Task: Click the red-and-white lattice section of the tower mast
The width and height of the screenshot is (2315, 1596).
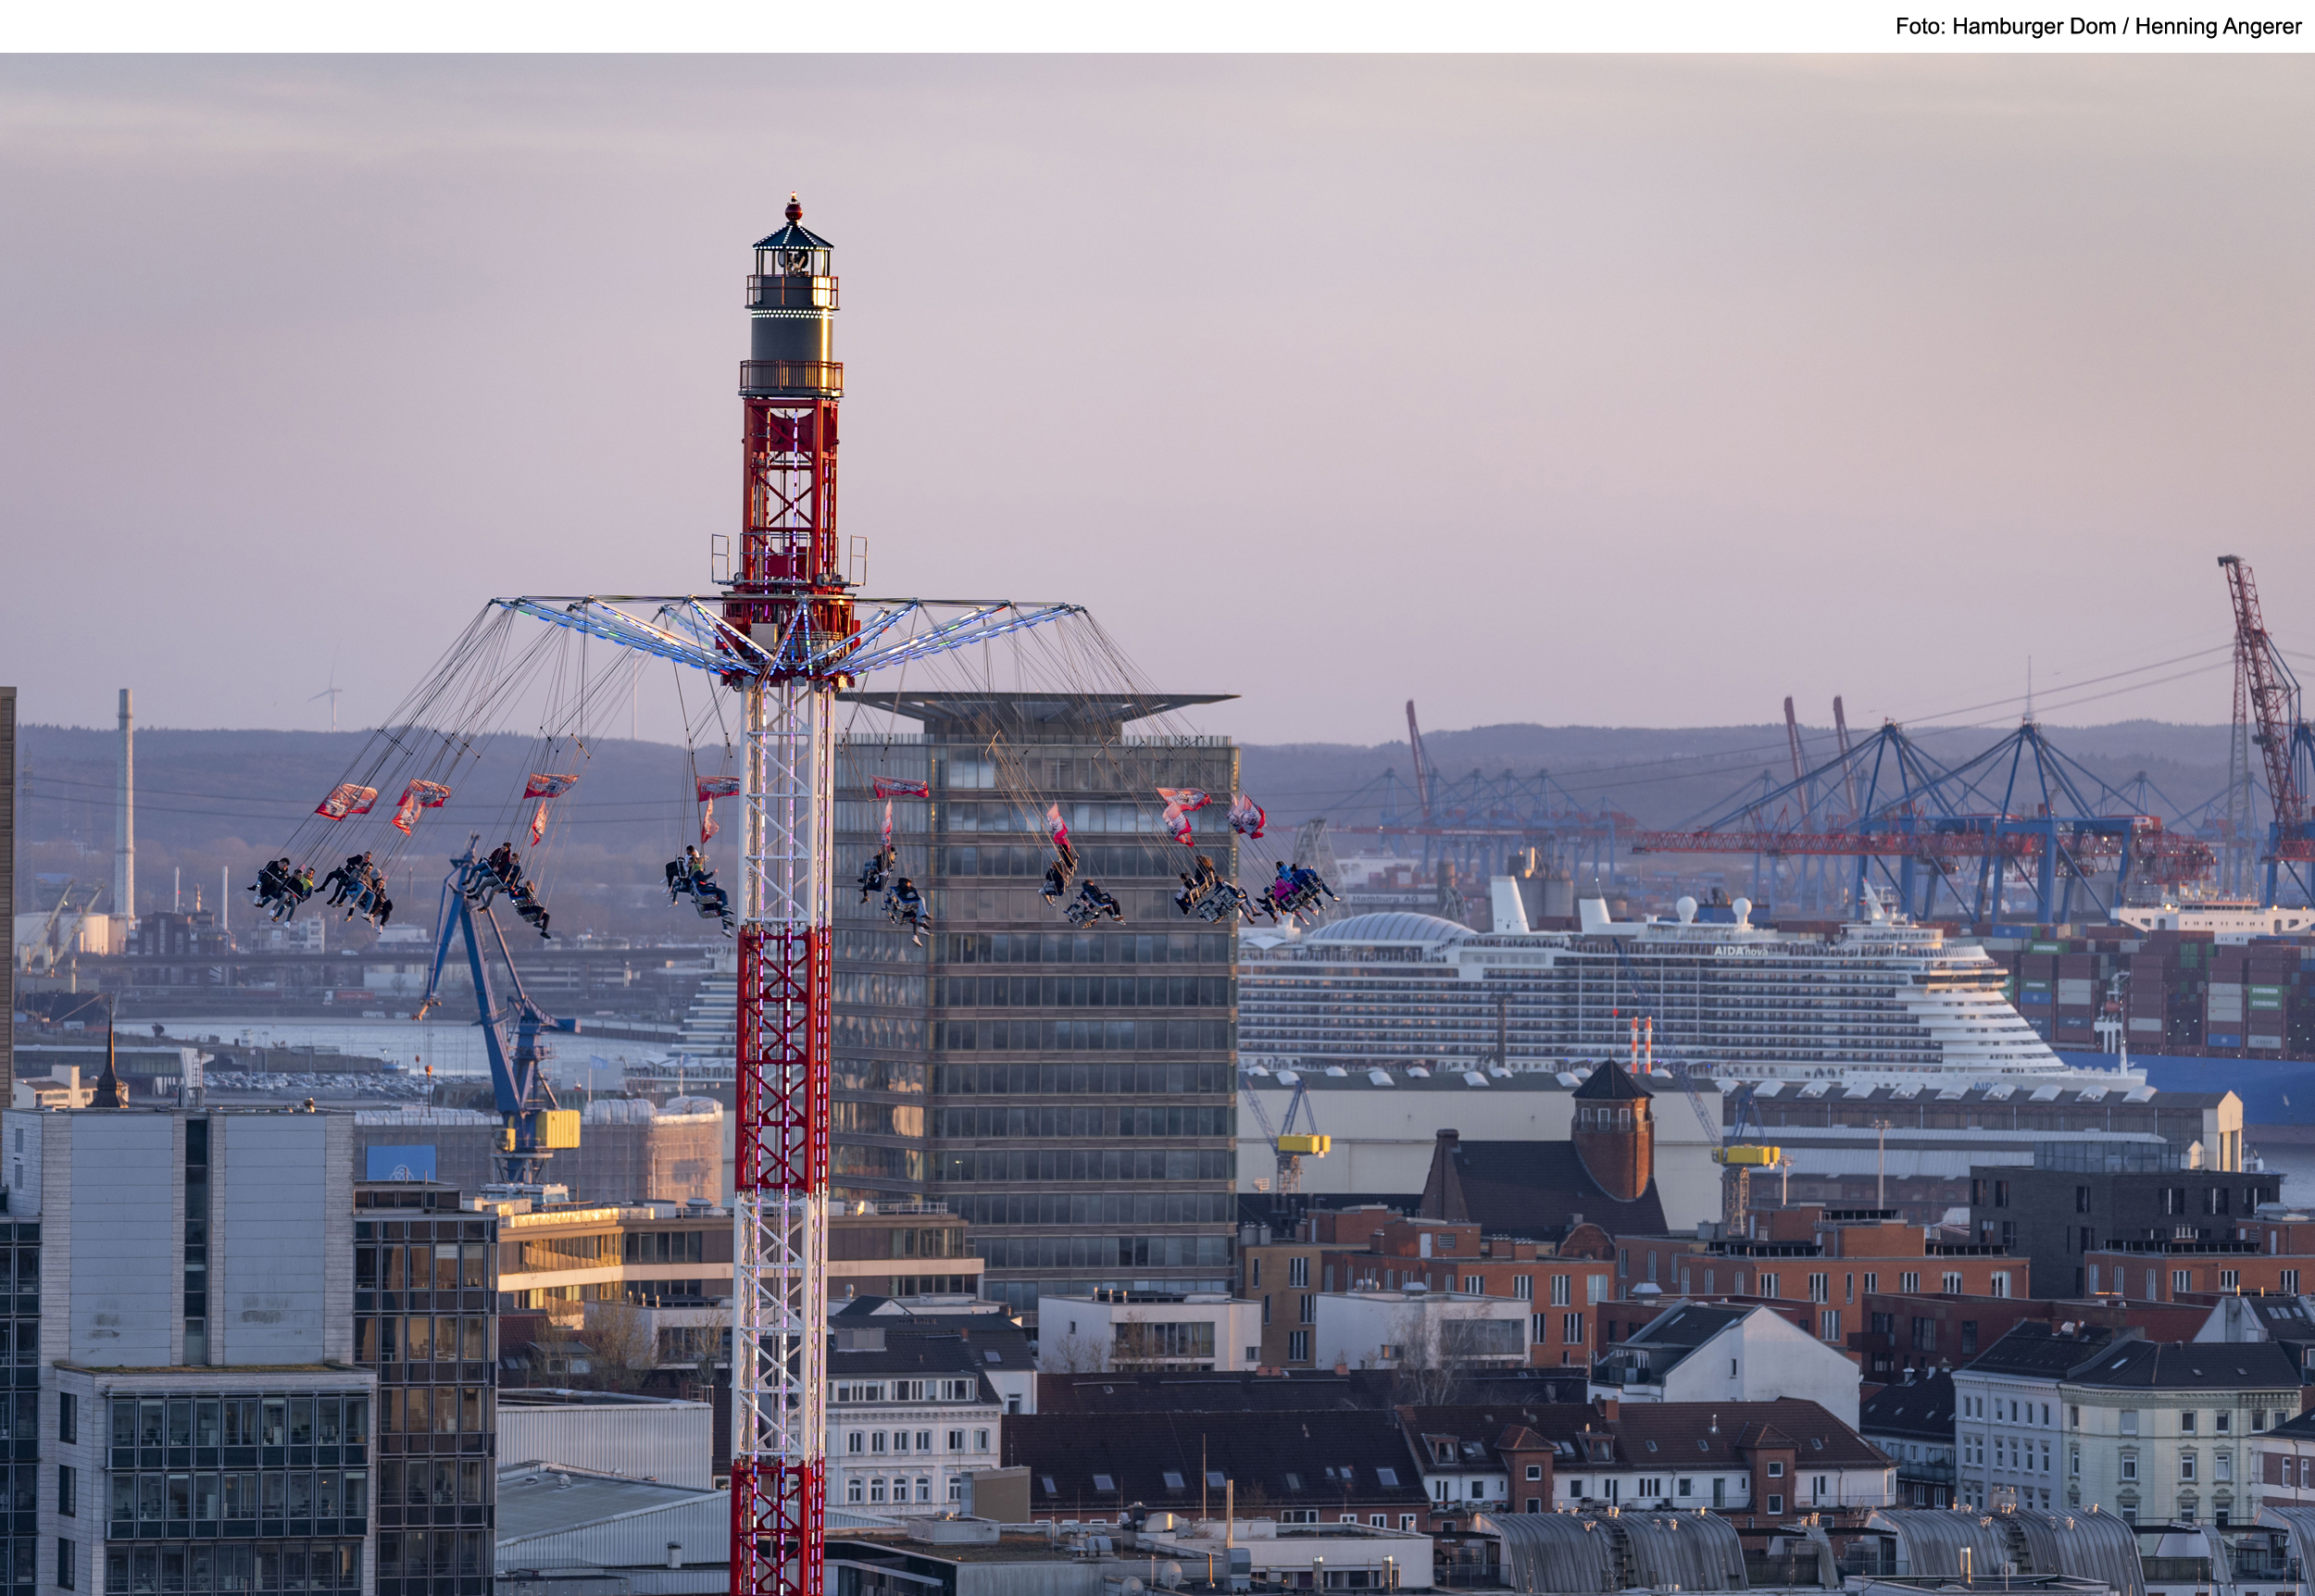Action: [783, 1060]
